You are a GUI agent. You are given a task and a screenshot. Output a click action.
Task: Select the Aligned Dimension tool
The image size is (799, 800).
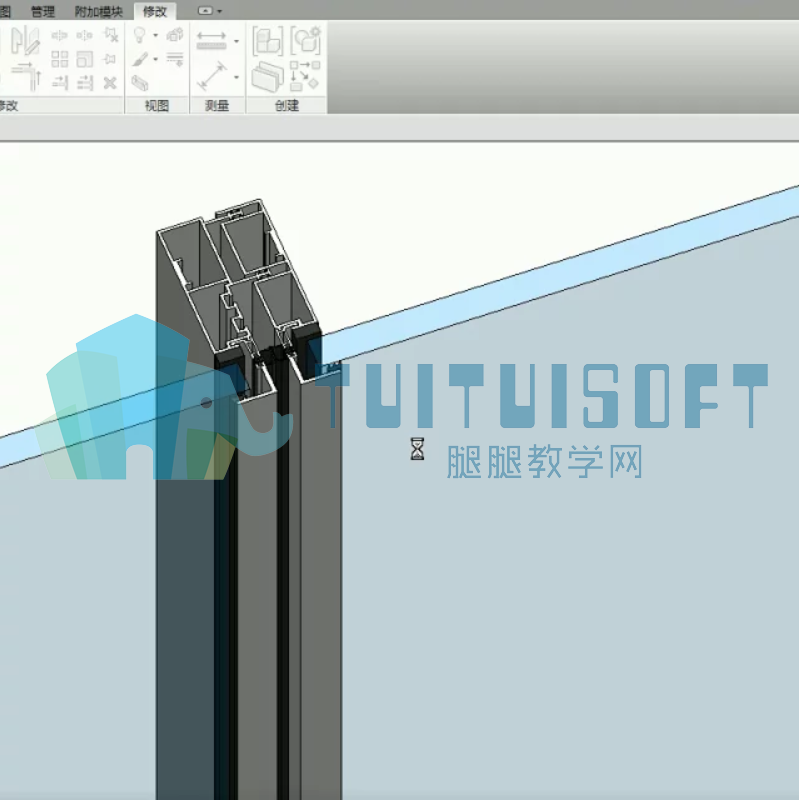point(211,76)
